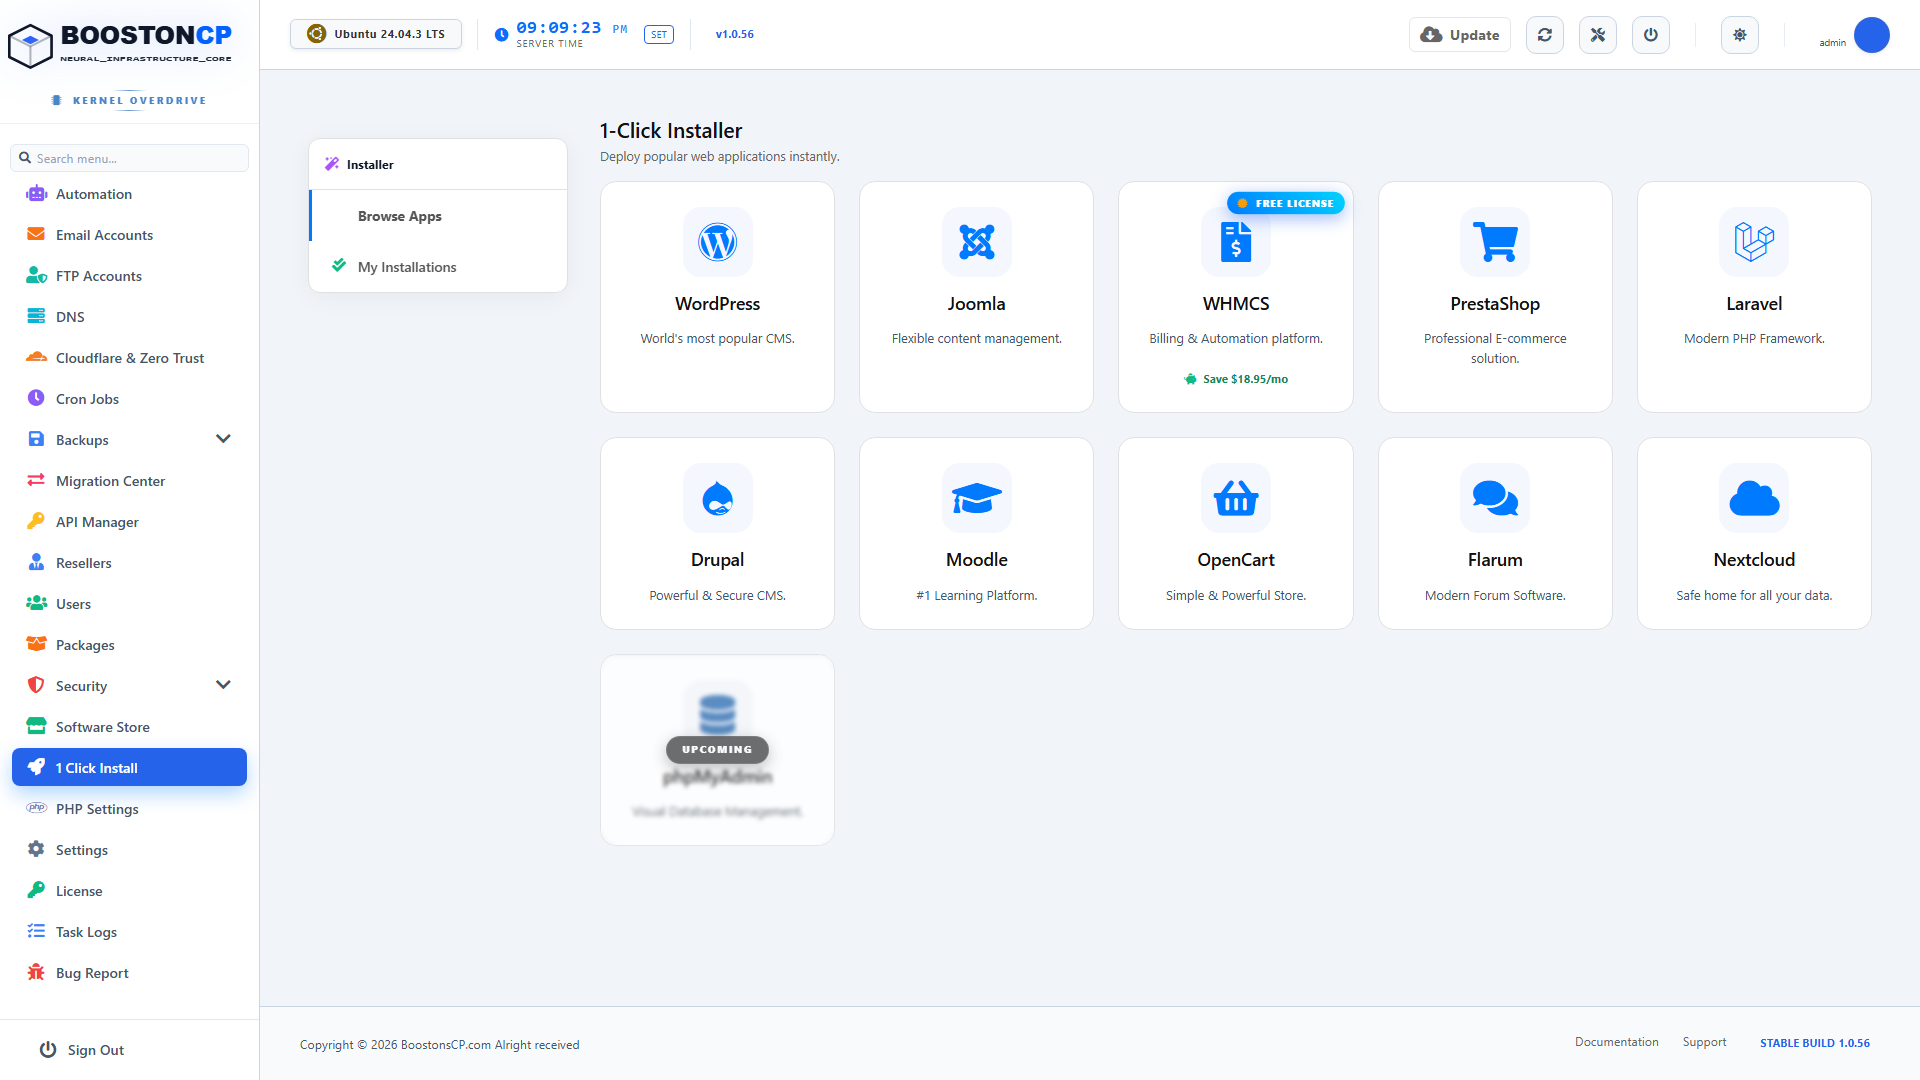Open the tools wrench icon in header
The height and width of the screenshot is (1080, 1920).
coord(1598,35)
